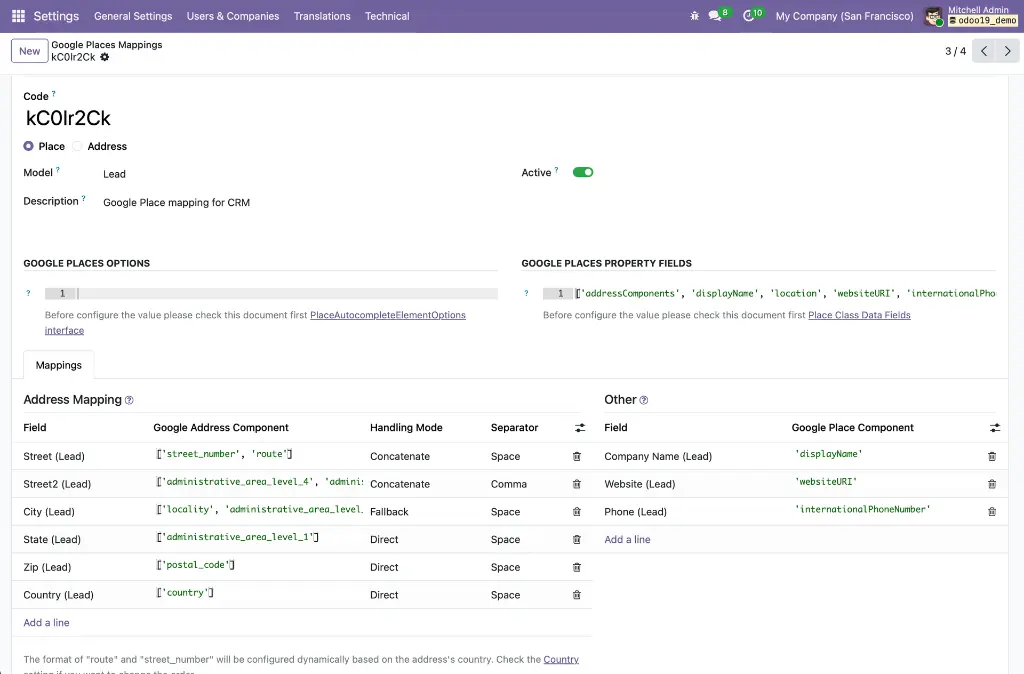Click help icon next to Other heading
Image resolution: width=1024 pixels, height=674 pixels.
644,400
